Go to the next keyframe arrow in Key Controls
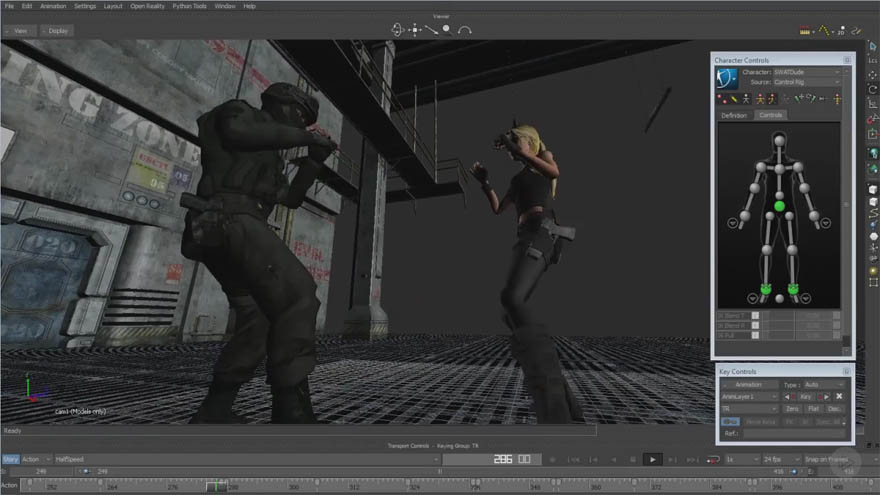The width and height of the screenshot is (880, 495). (826, 397)
